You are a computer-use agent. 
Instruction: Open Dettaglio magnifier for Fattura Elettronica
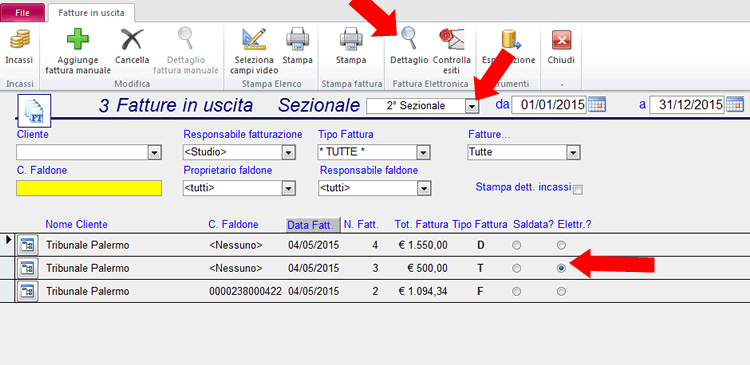tap(409, 39)
